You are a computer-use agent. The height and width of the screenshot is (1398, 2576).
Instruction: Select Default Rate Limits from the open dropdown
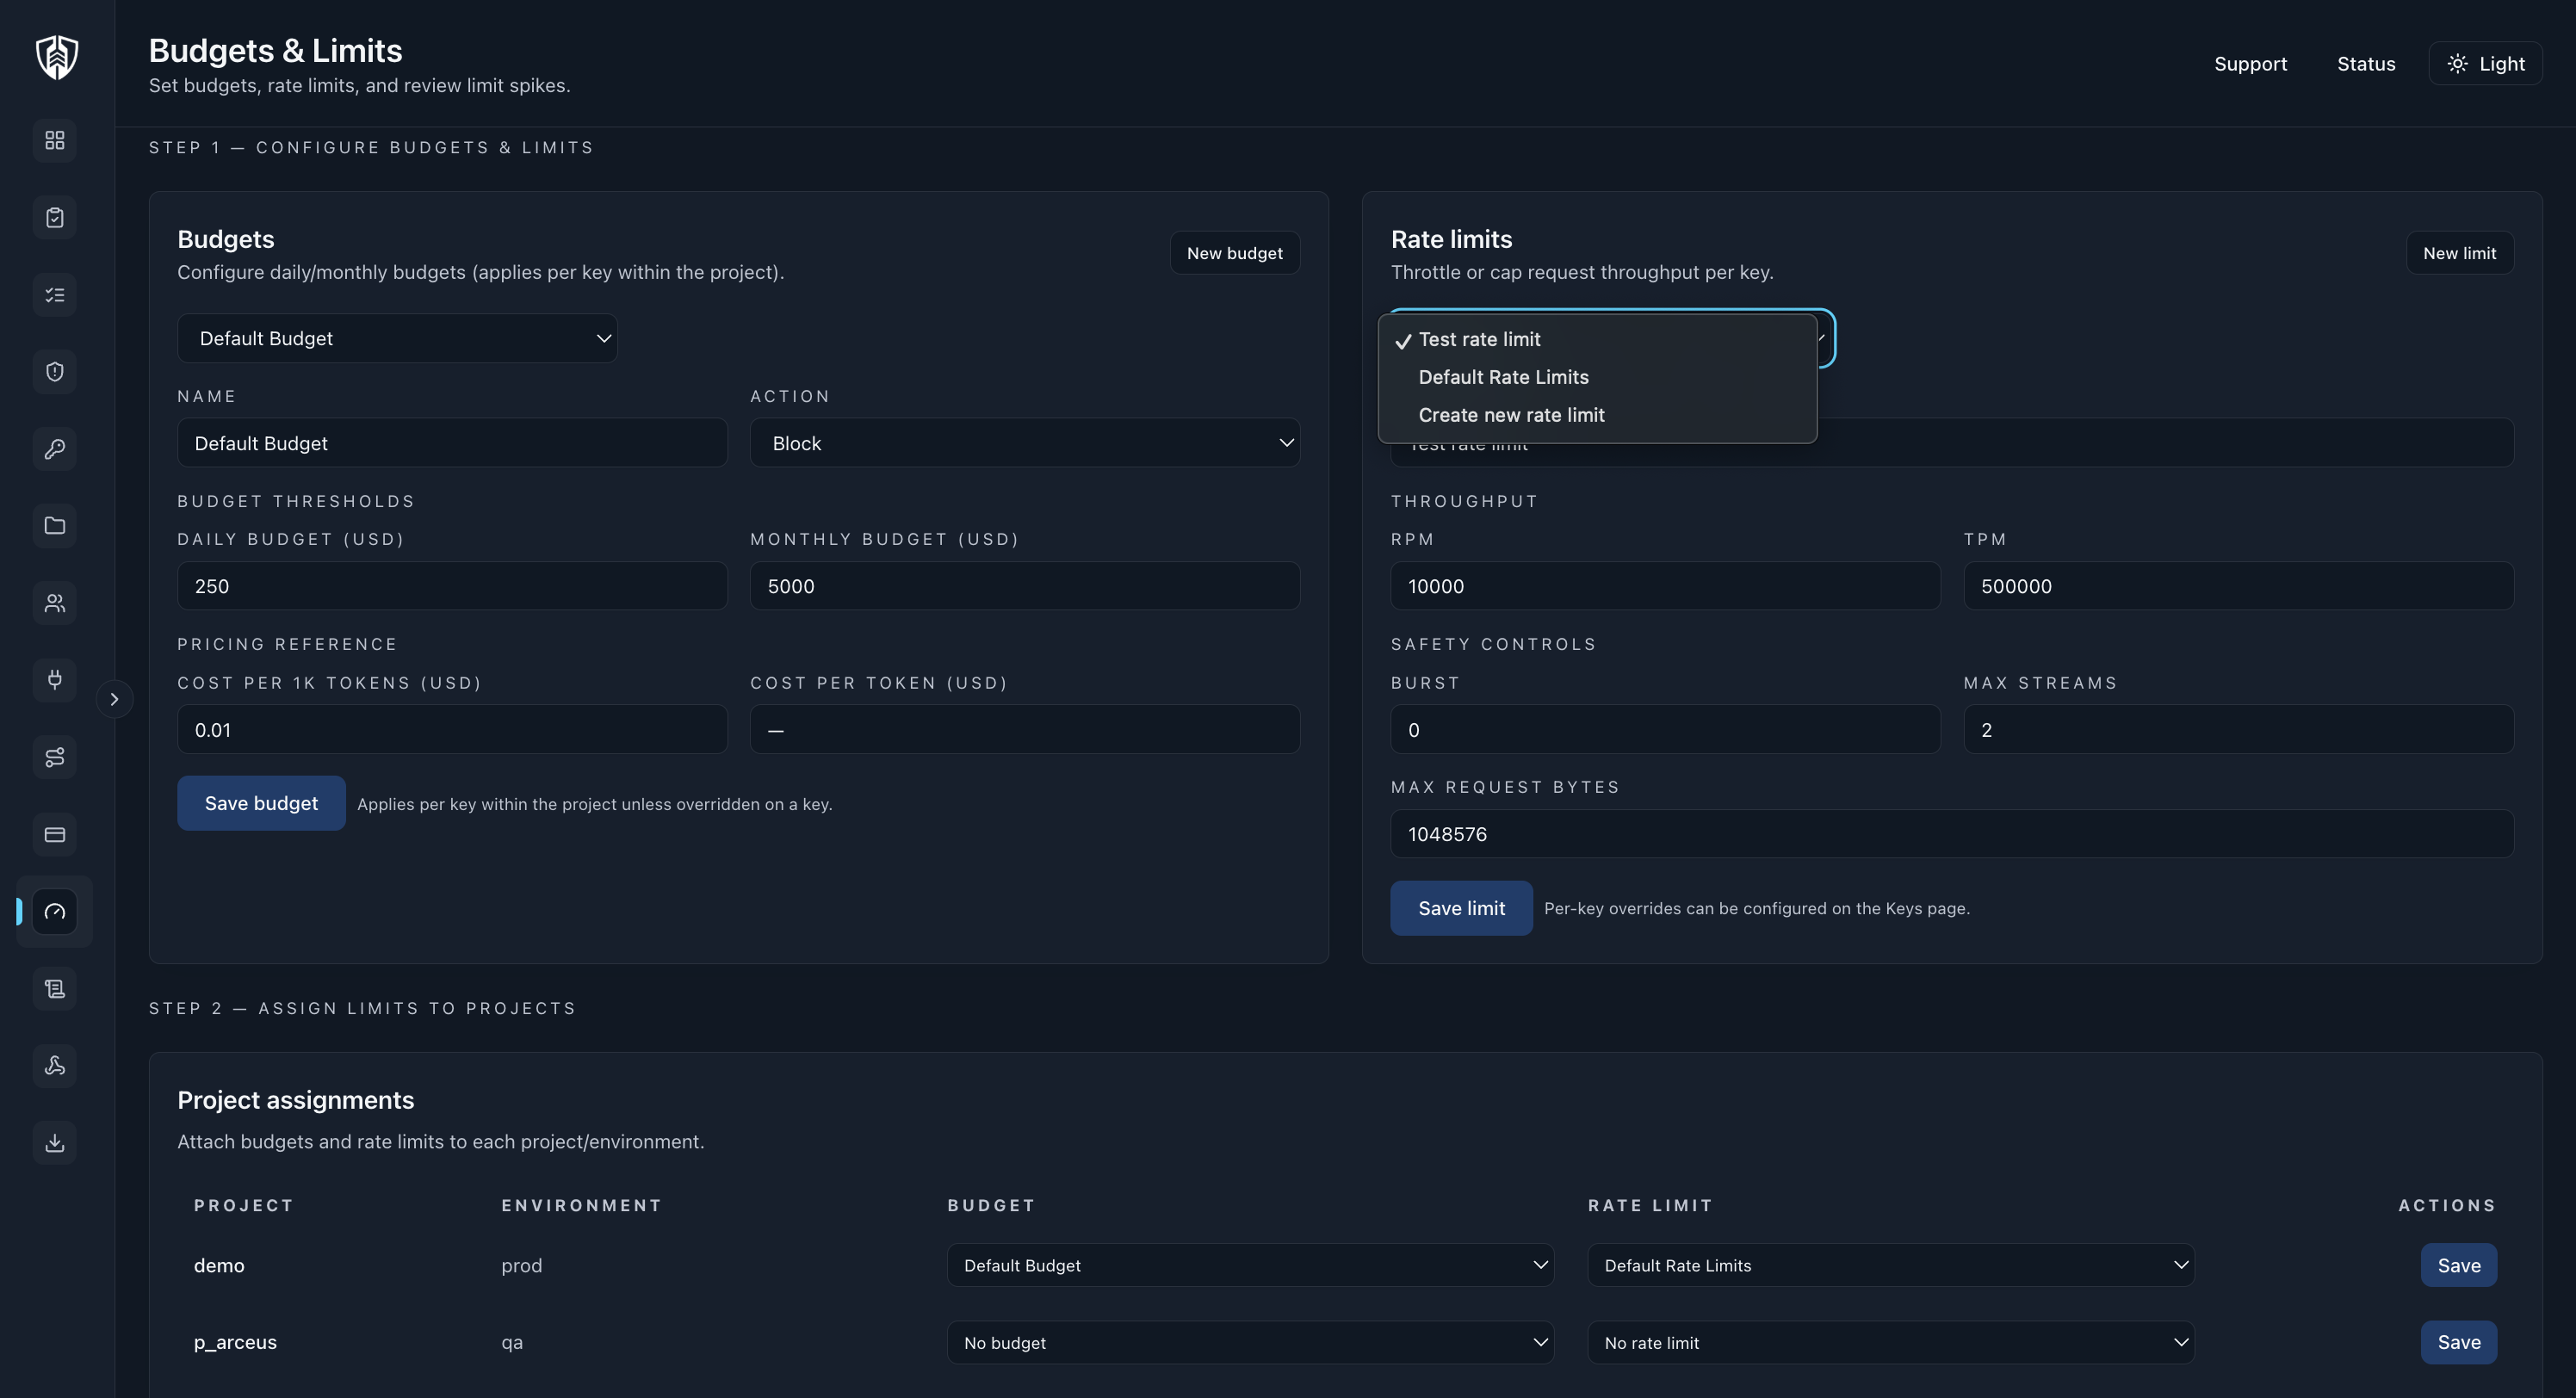coord(1503,377)
